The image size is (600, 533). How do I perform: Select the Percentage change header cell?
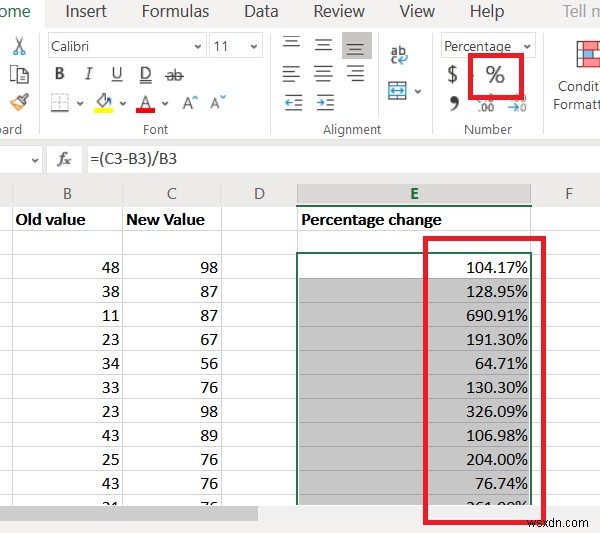tap(414, 219)
